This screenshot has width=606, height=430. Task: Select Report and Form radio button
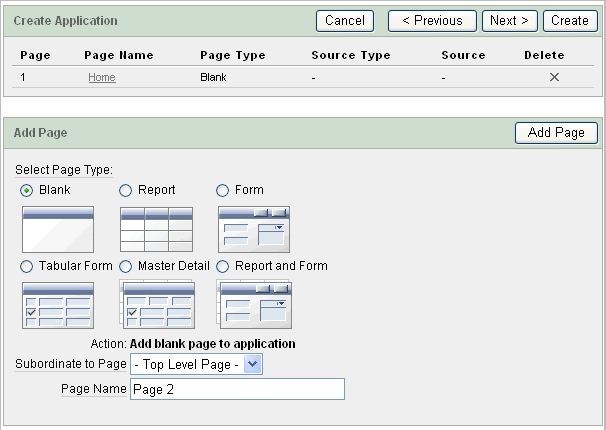tap(224, 266)
